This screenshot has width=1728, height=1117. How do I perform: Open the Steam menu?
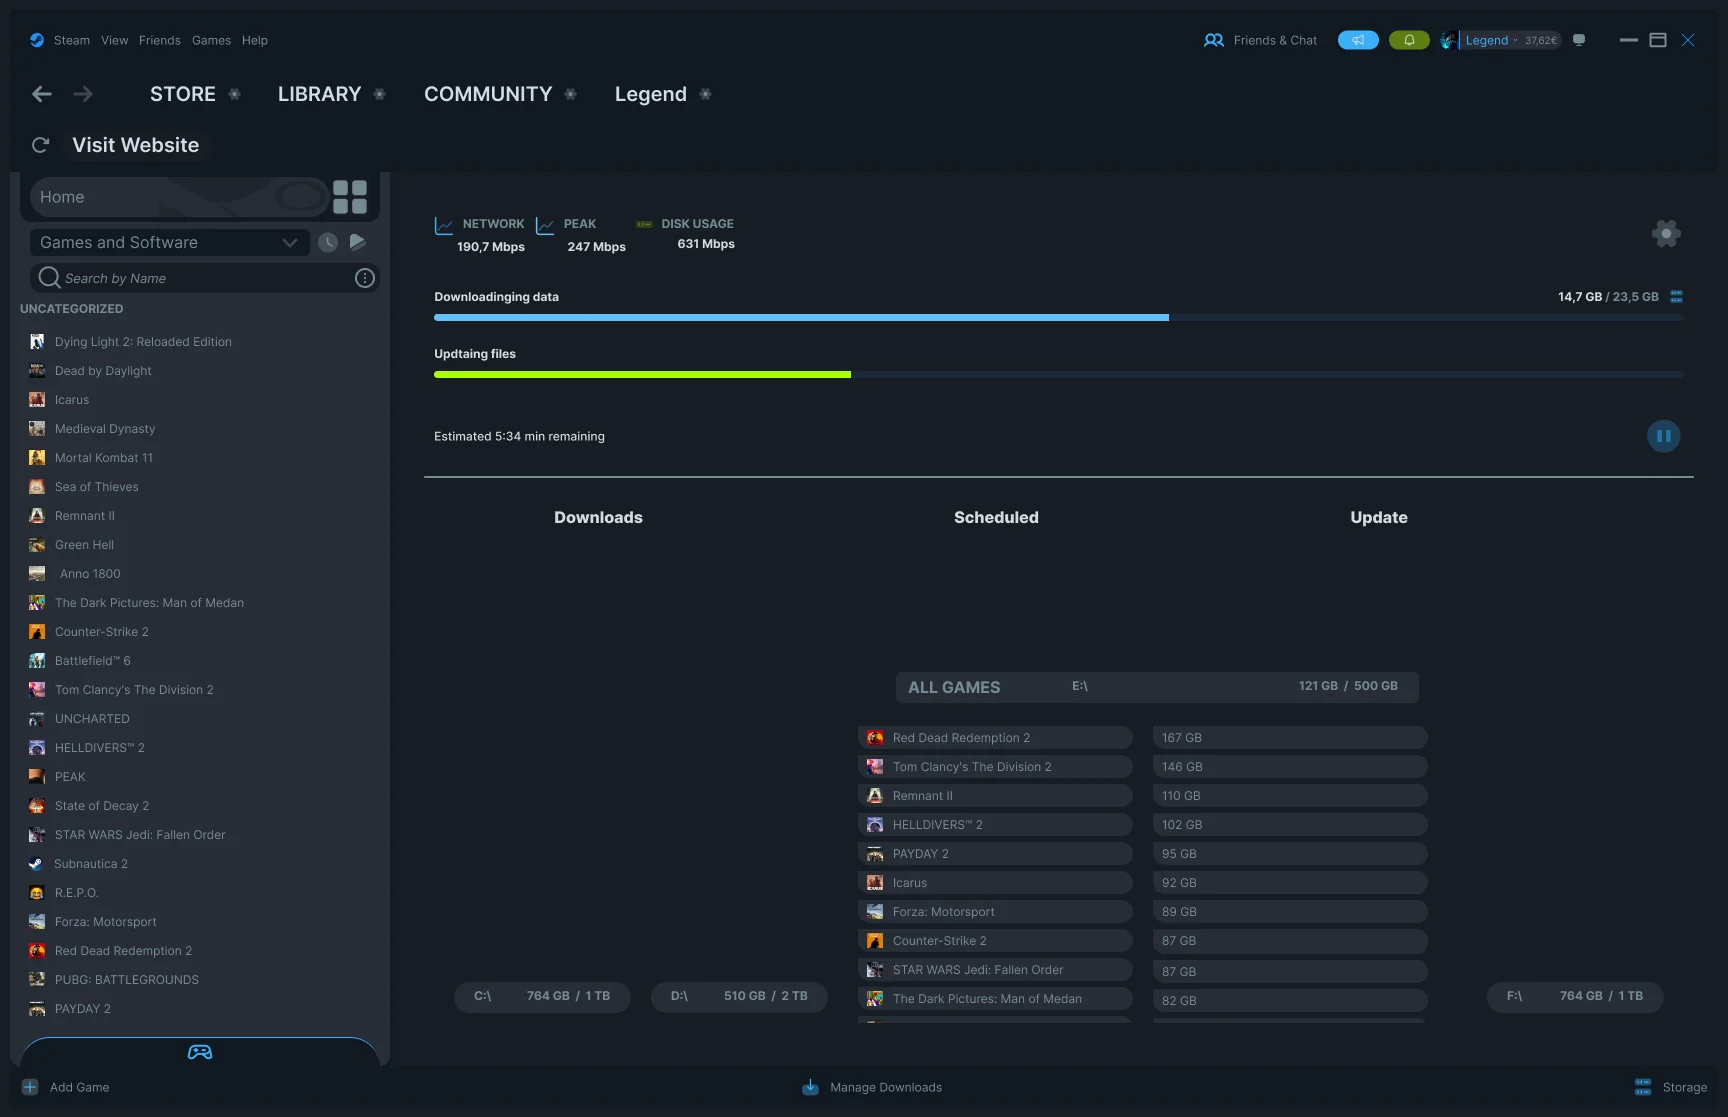tap(72, 40)
